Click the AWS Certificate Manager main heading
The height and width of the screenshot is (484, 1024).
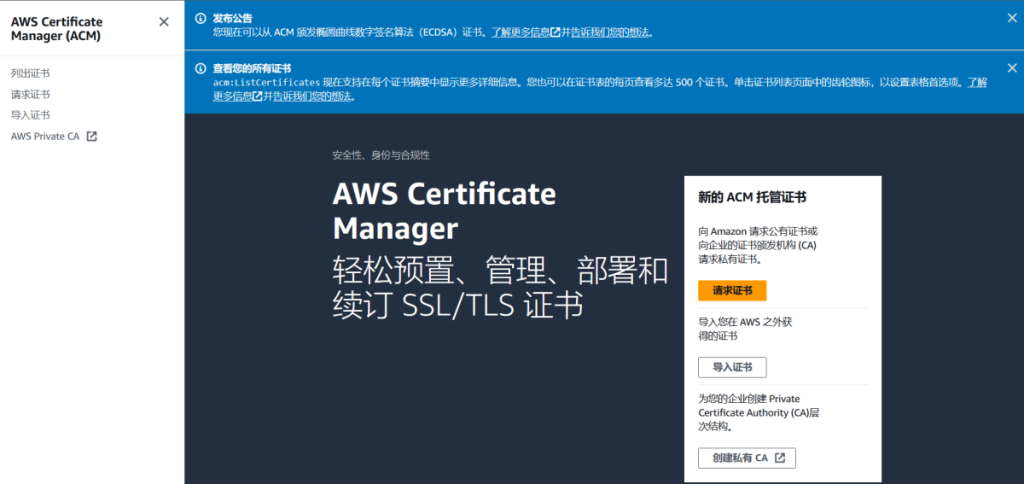click(444, 211)
